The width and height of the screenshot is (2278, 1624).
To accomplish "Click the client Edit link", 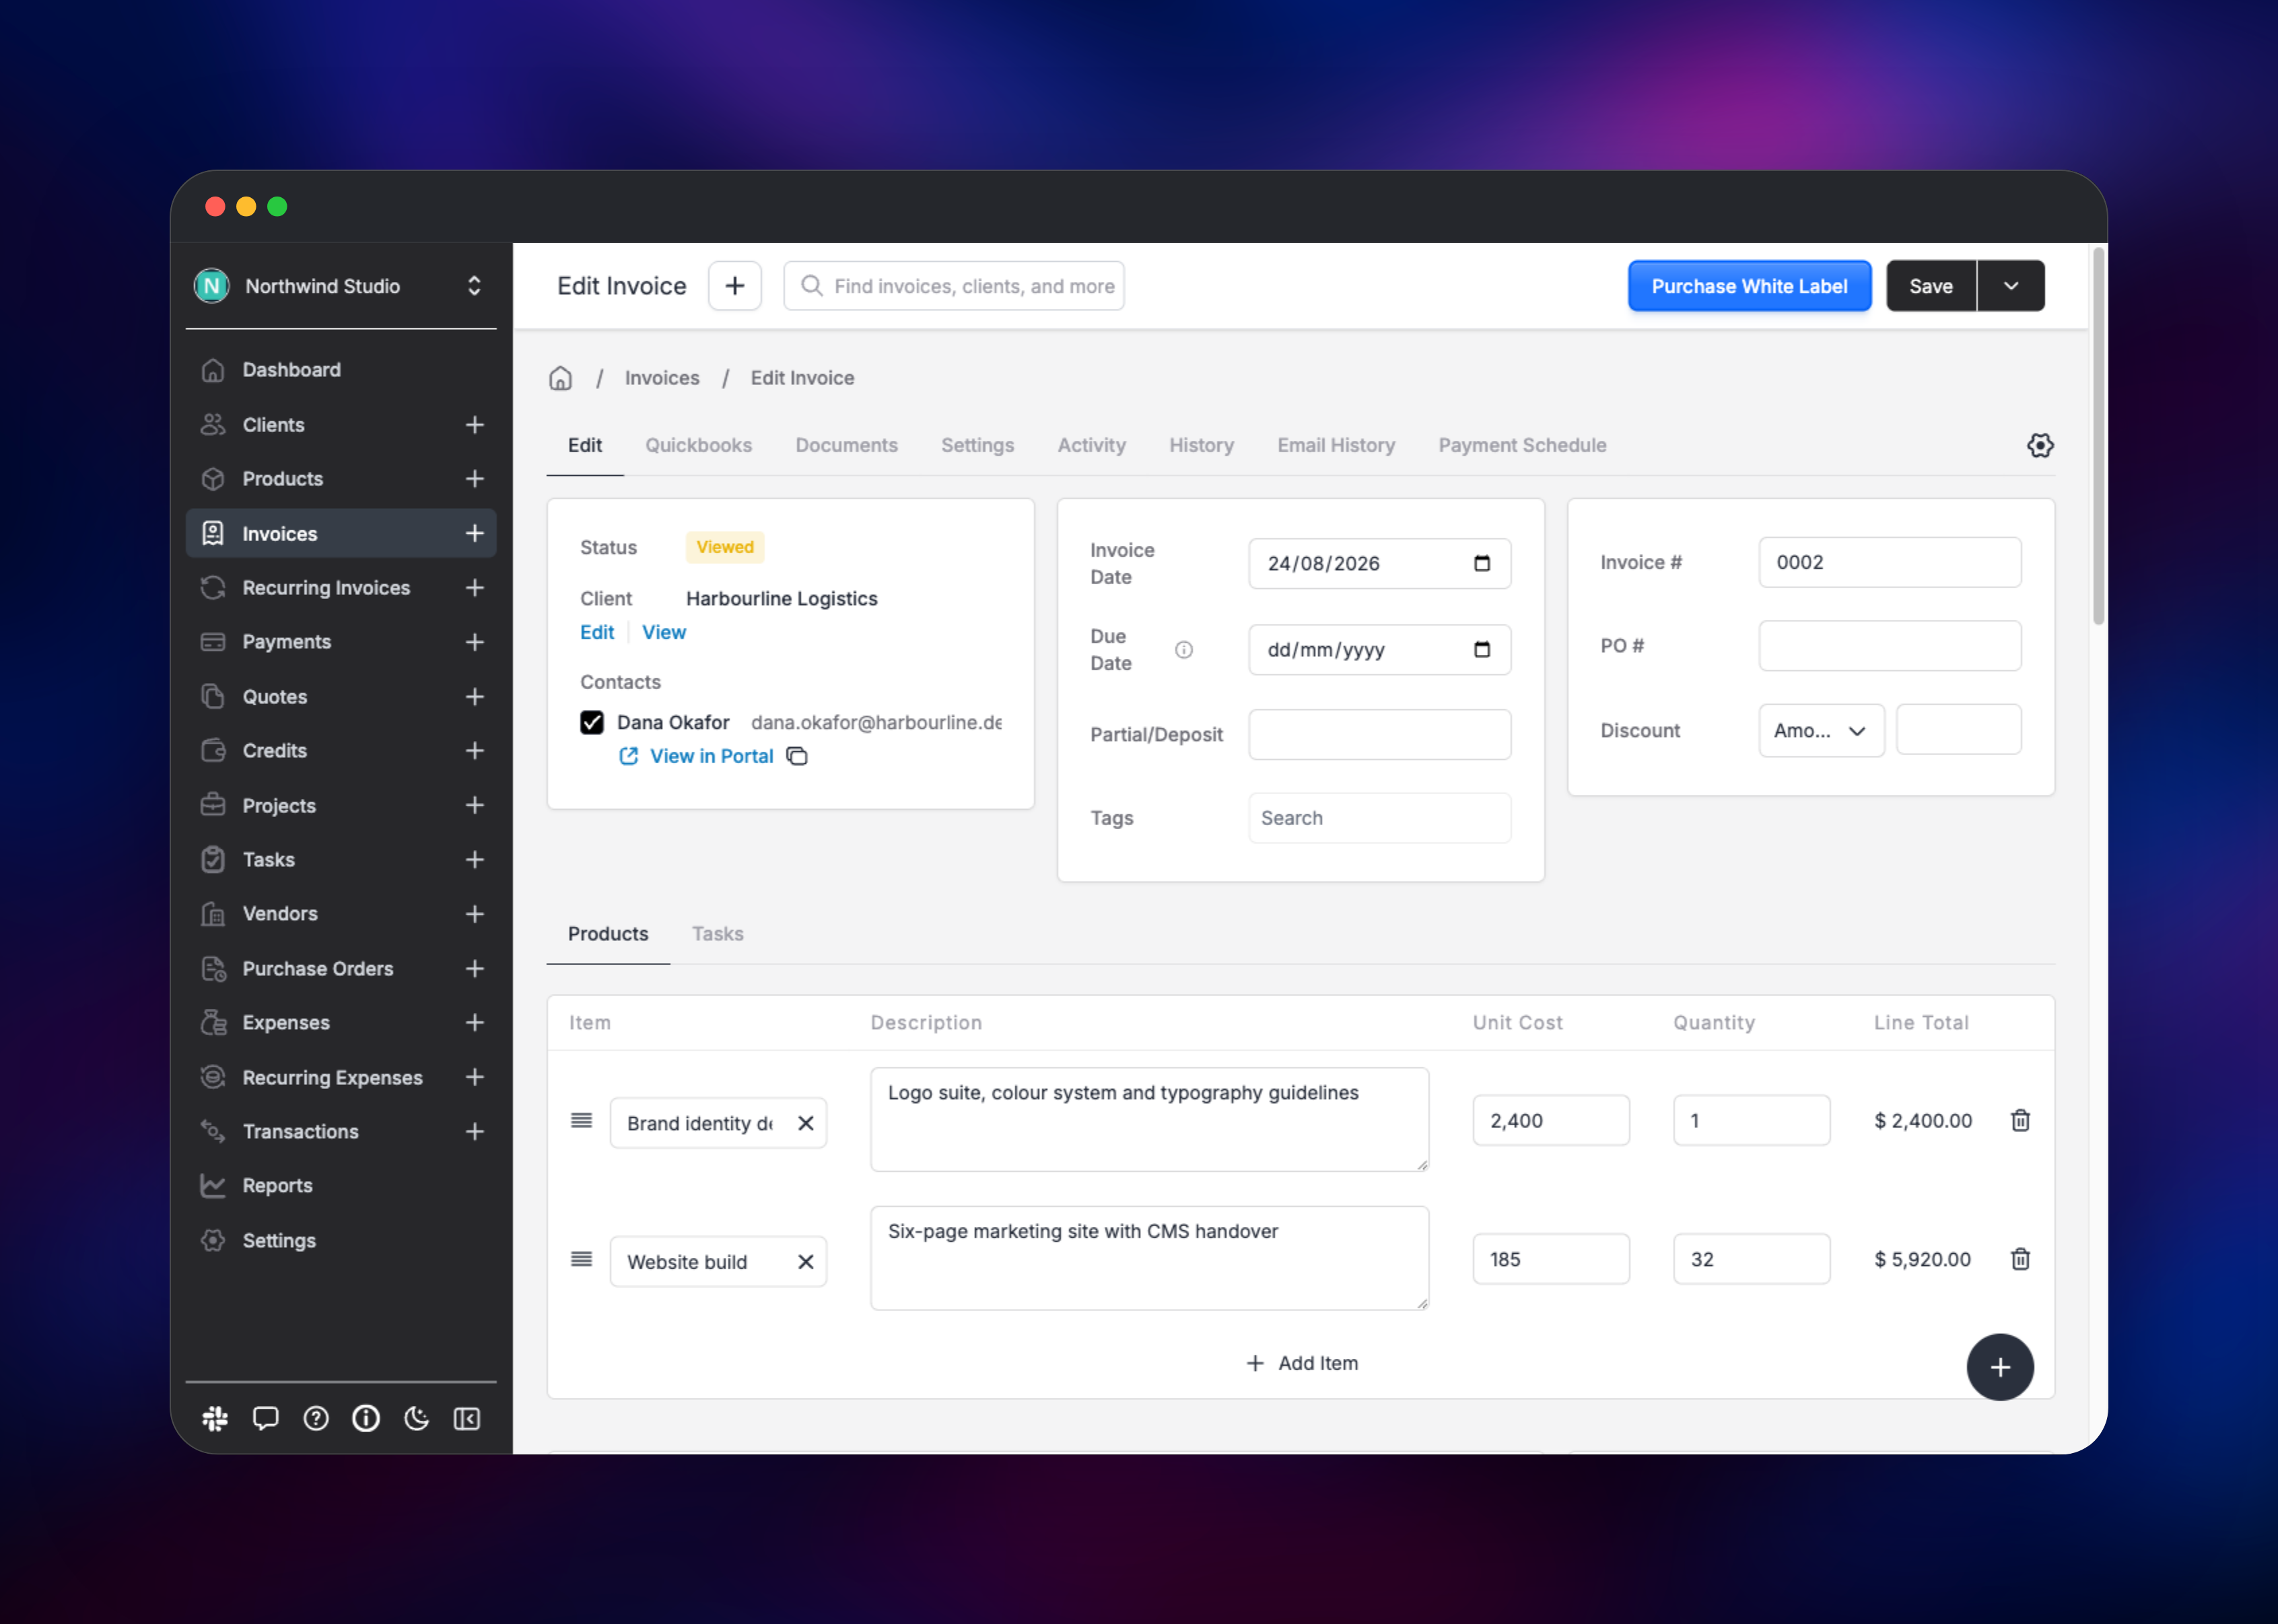I will tap(597, 632).
